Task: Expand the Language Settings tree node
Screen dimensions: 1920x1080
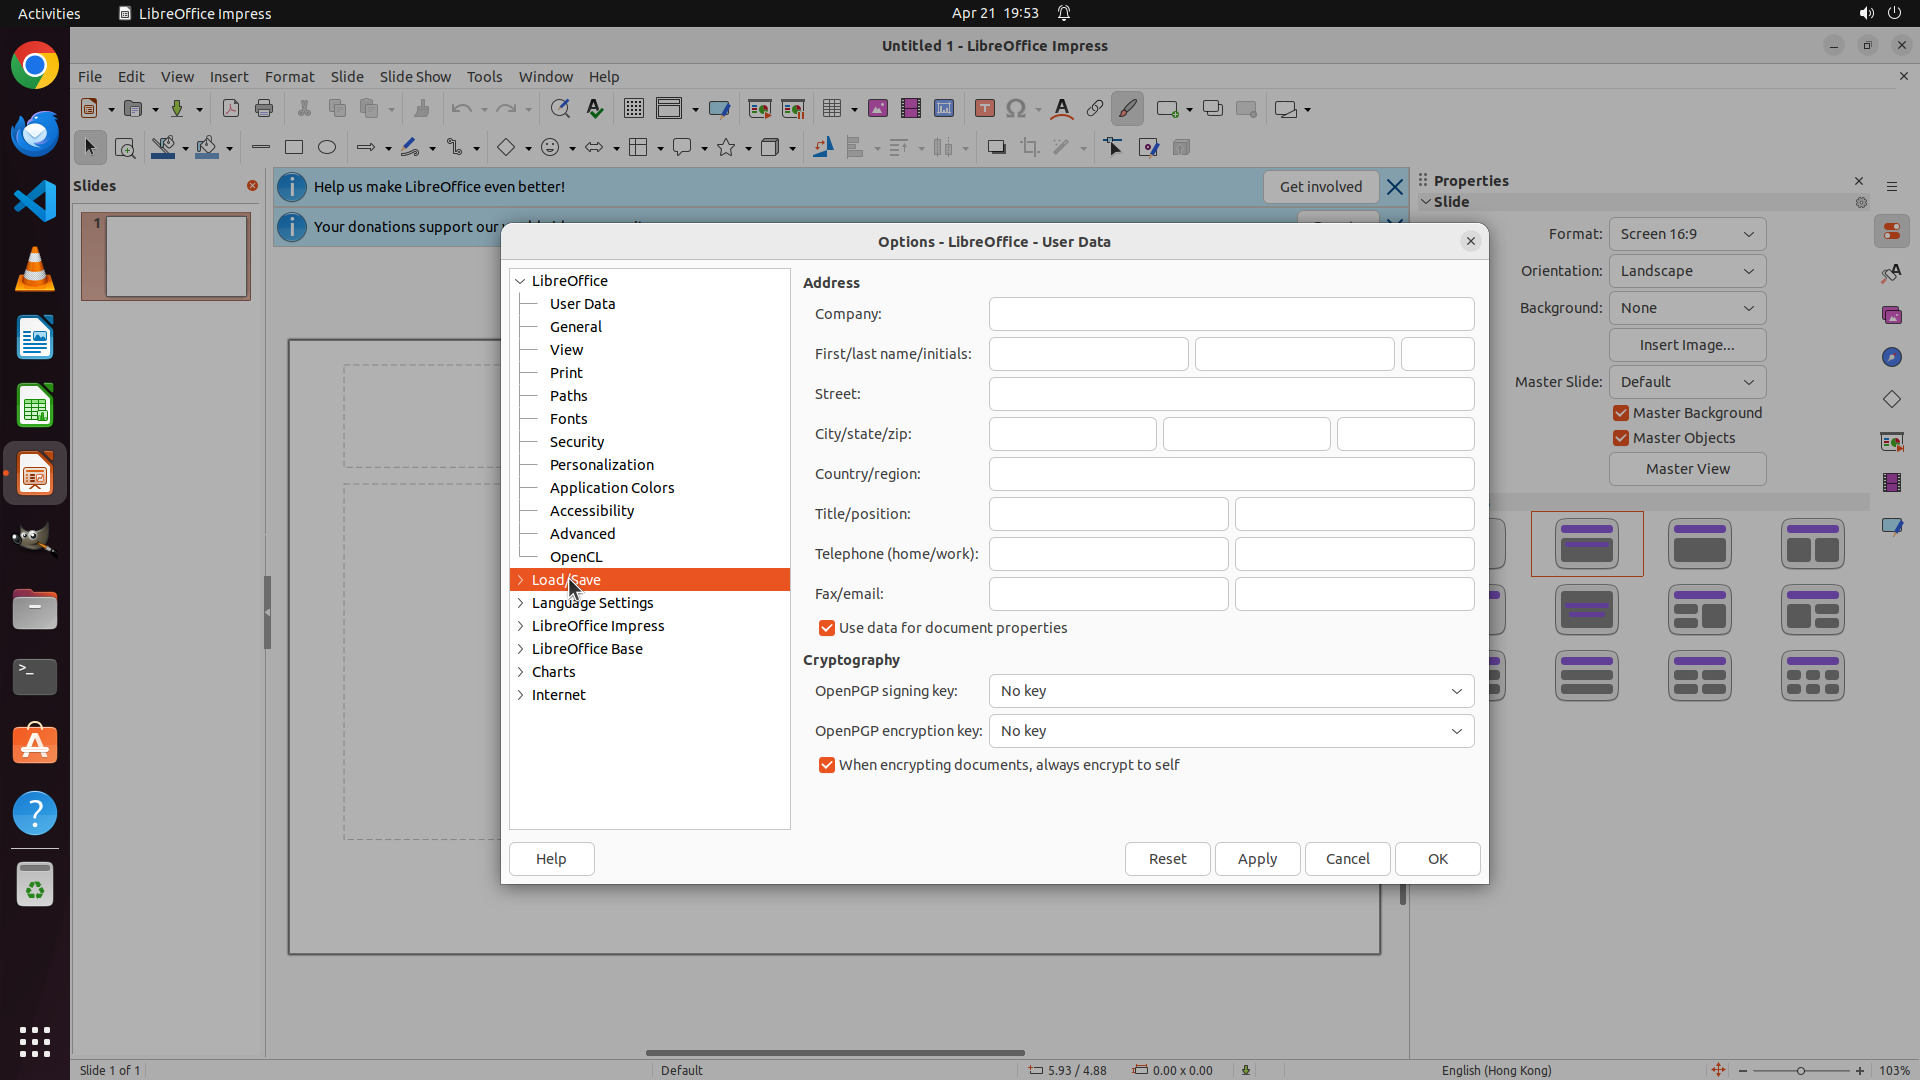Action: [x=520, y=603]
